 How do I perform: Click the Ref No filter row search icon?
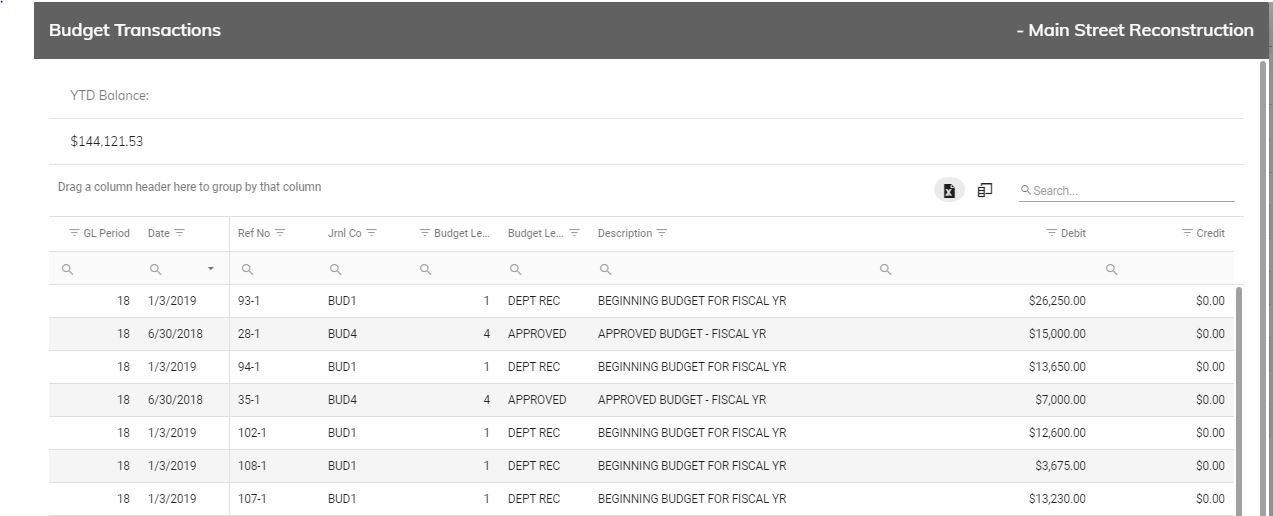[248, 269]
